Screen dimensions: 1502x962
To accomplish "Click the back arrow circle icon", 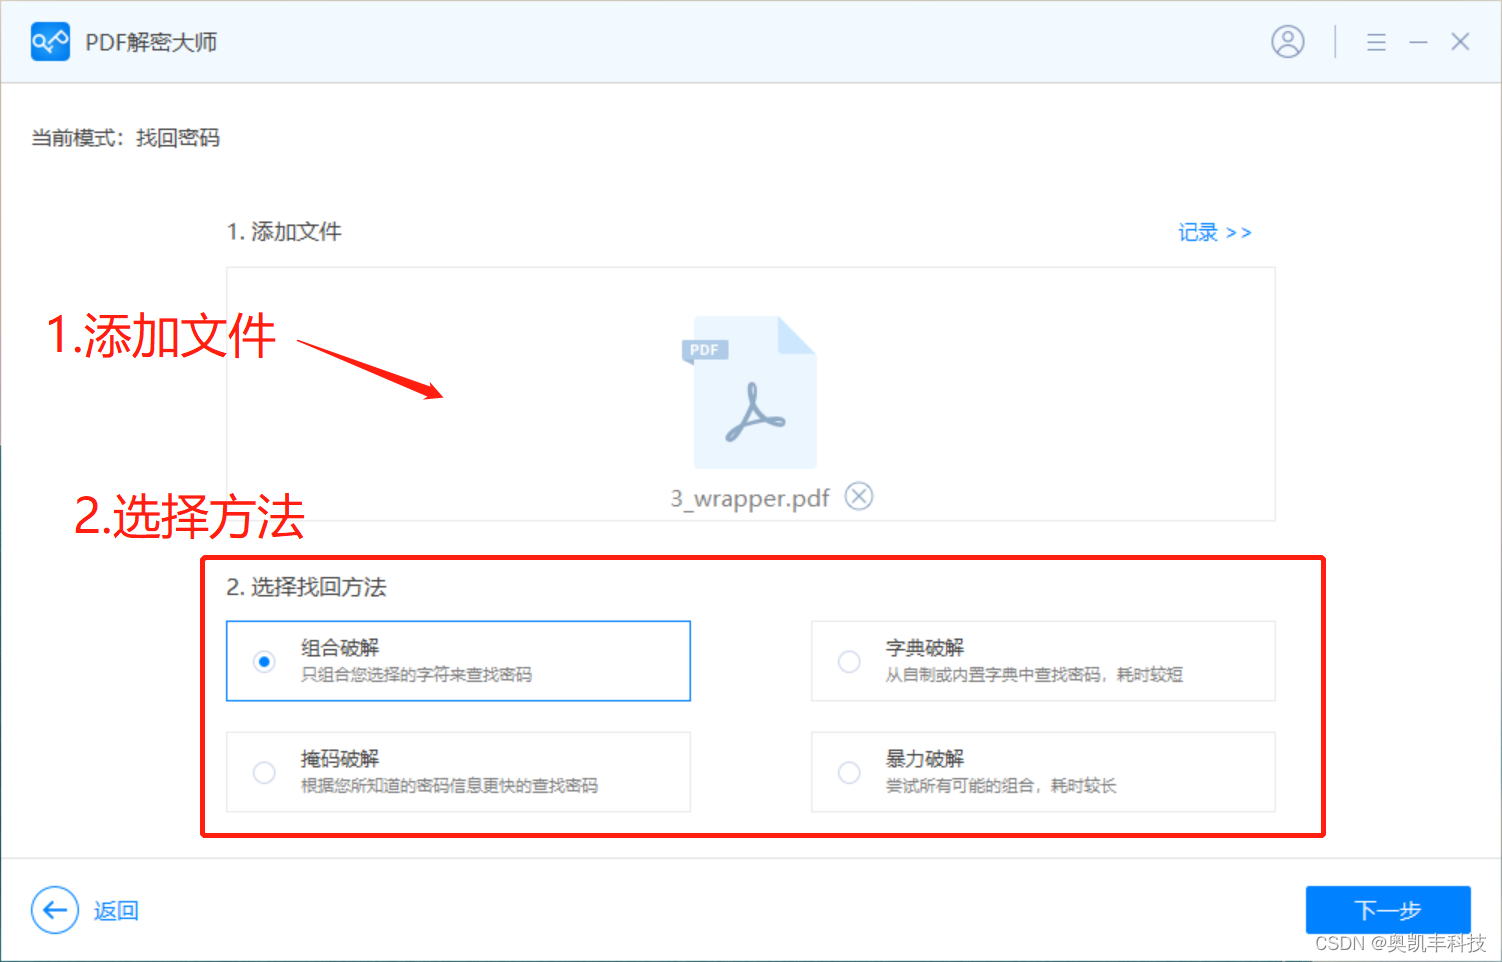I will click(x=55, y=910).
